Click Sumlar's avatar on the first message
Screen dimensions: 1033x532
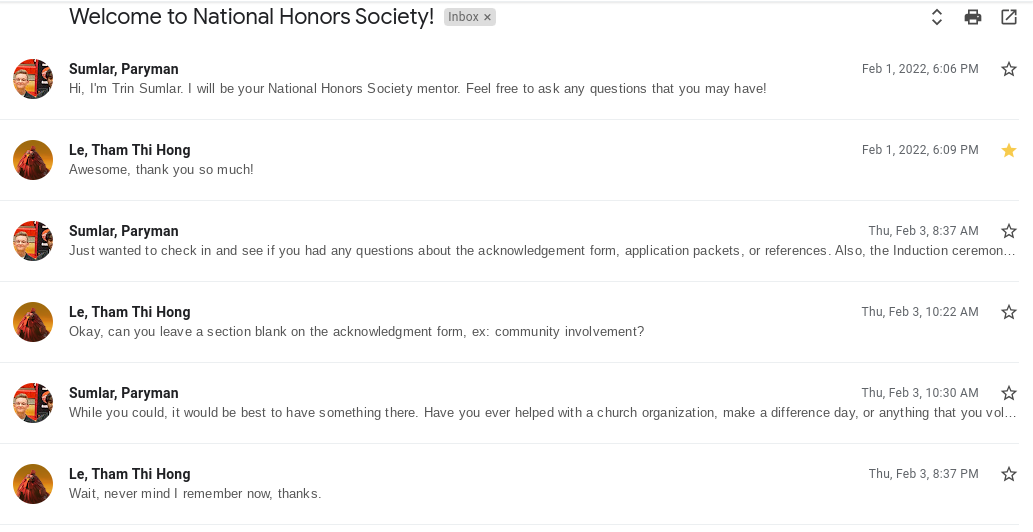pos(33,79)
